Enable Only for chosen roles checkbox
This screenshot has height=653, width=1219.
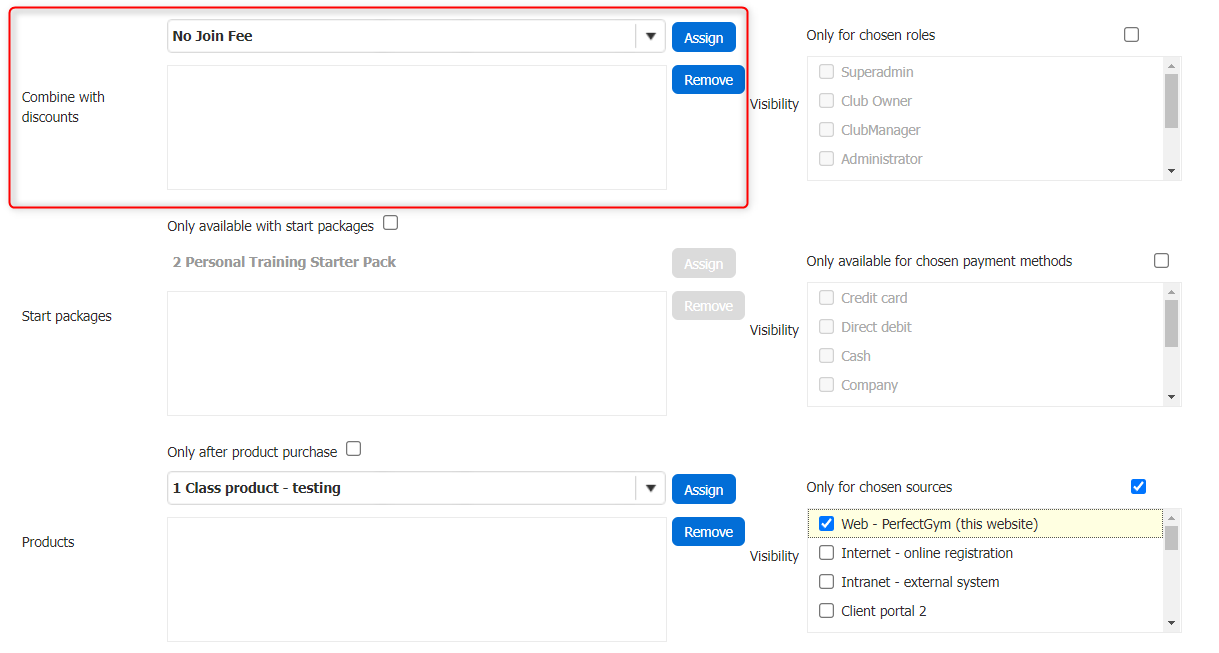pyautogui.click(x=1131, y=35)
